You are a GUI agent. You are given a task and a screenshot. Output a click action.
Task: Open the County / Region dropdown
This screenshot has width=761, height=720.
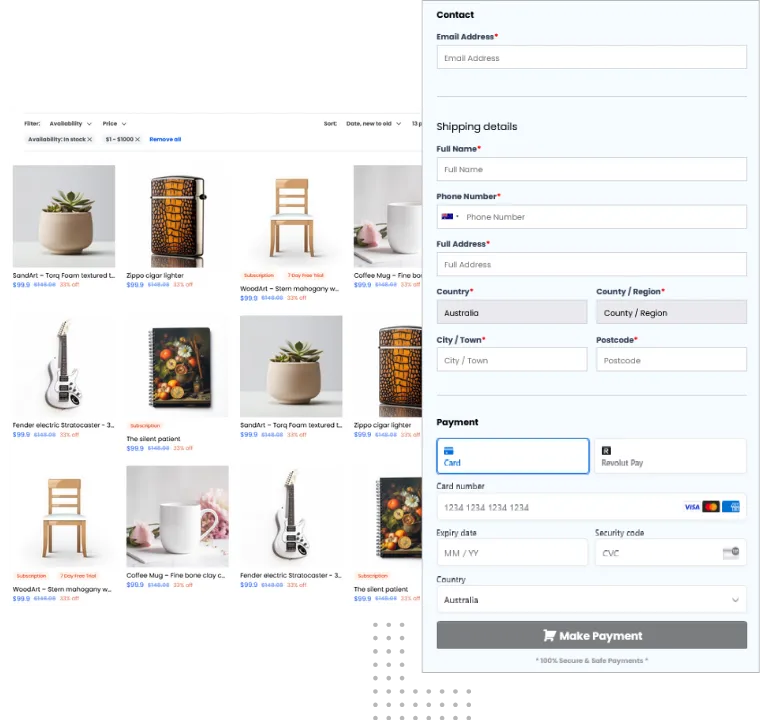tap(671, 312)
